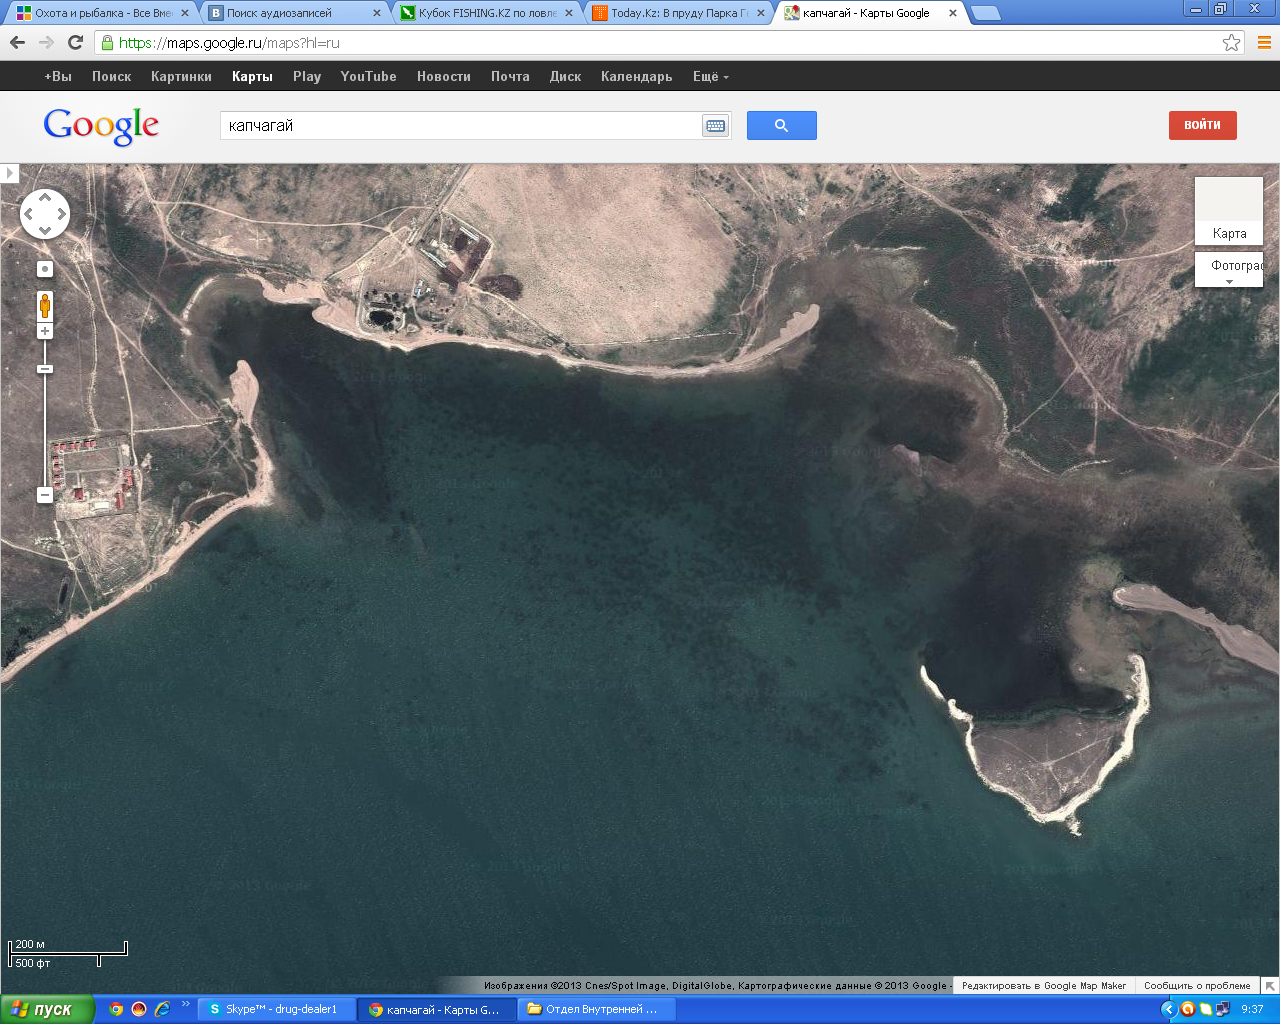
Task: Expand the Фотографии layers dropdown
Action: pos(1229,281)
